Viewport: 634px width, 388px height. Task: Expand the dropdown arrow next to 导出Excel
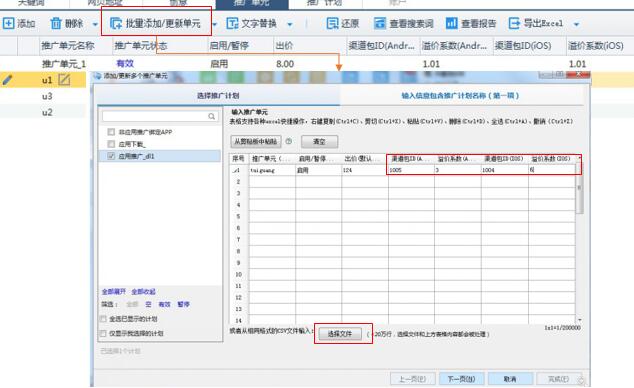pos(577,24)
